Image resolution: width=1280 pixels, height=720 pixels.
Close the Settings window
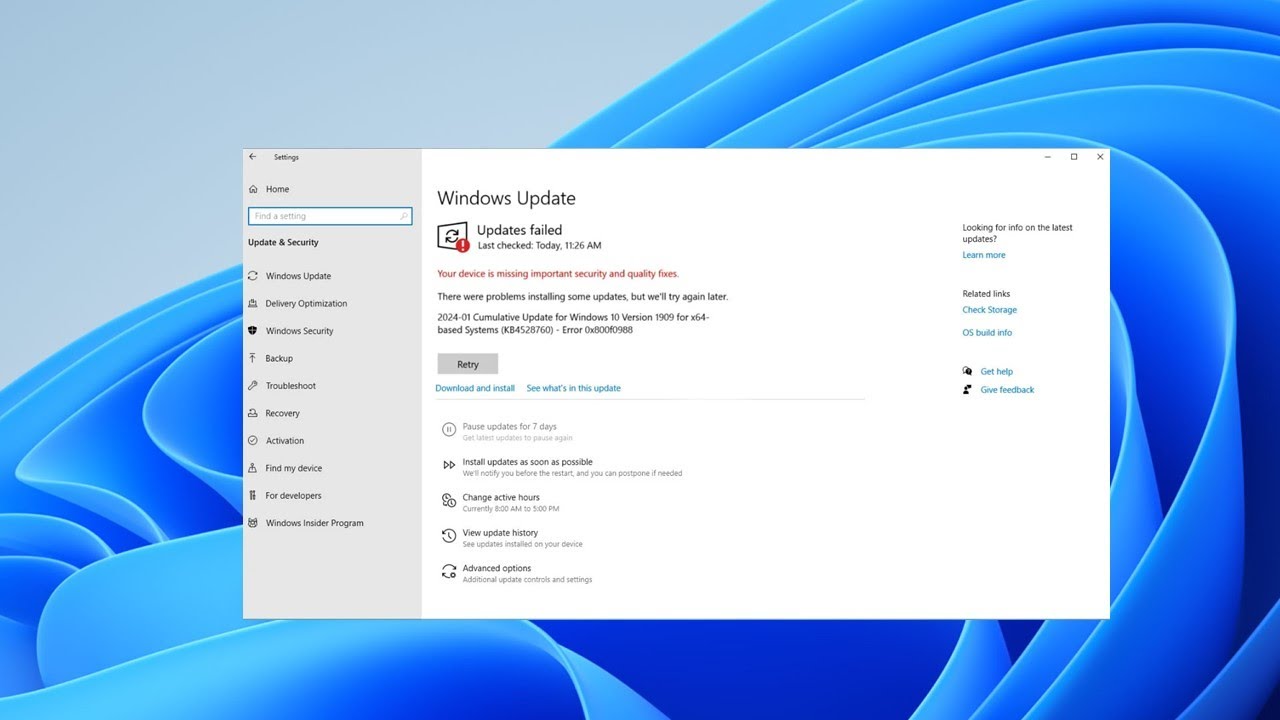(1100, 157)
